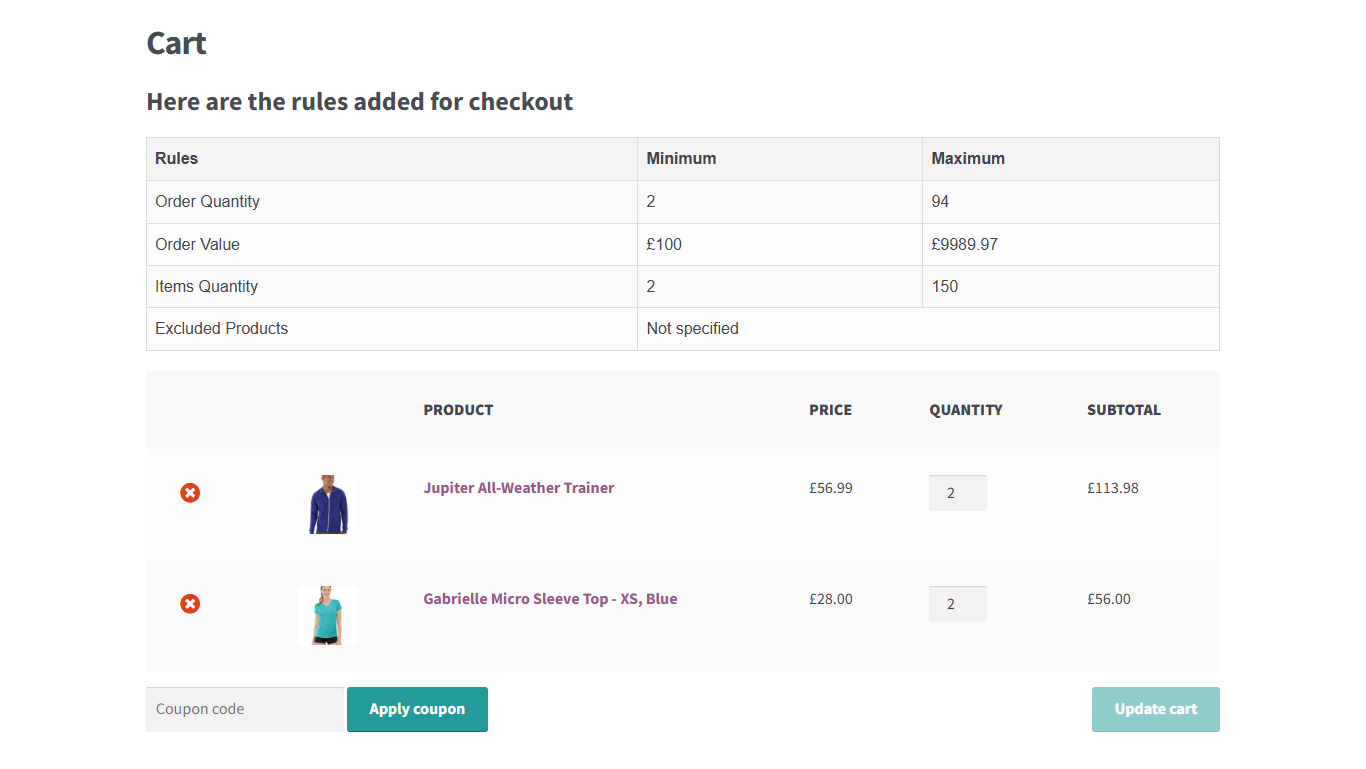1366x769 pixels.
Task: Open the Jupiter All-Weather Trainer product image
Action: coord(326,504)
